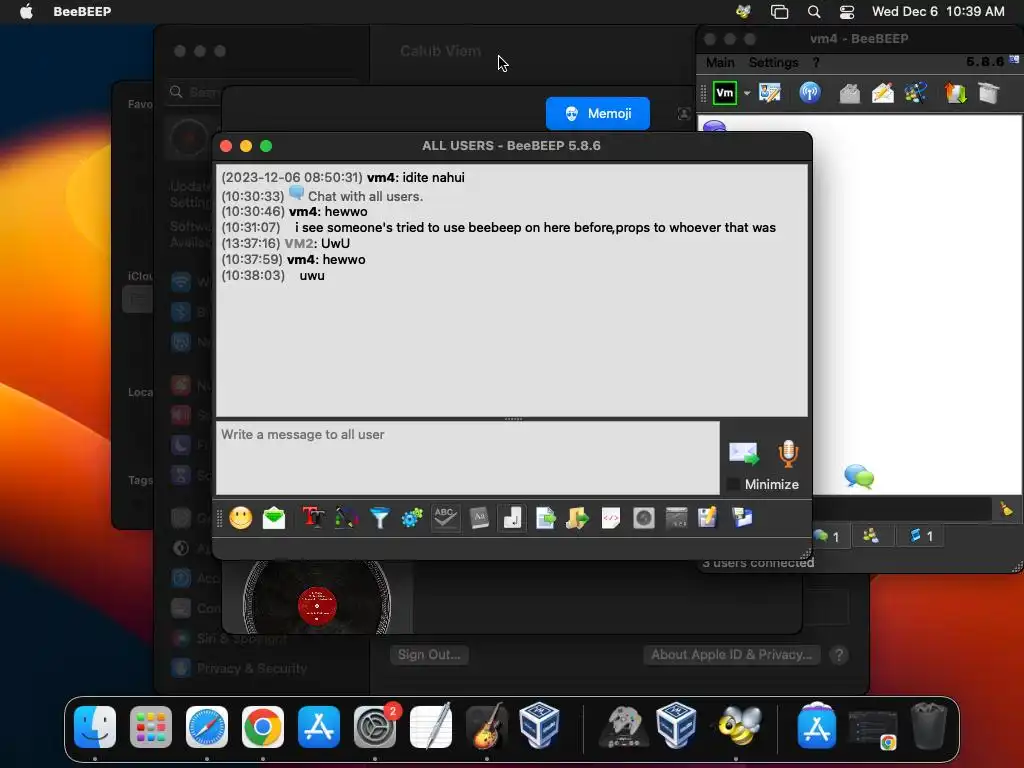Viewport: 1024px width, 768px height.
Task: Open the font color picker icon
Action: 346,519
